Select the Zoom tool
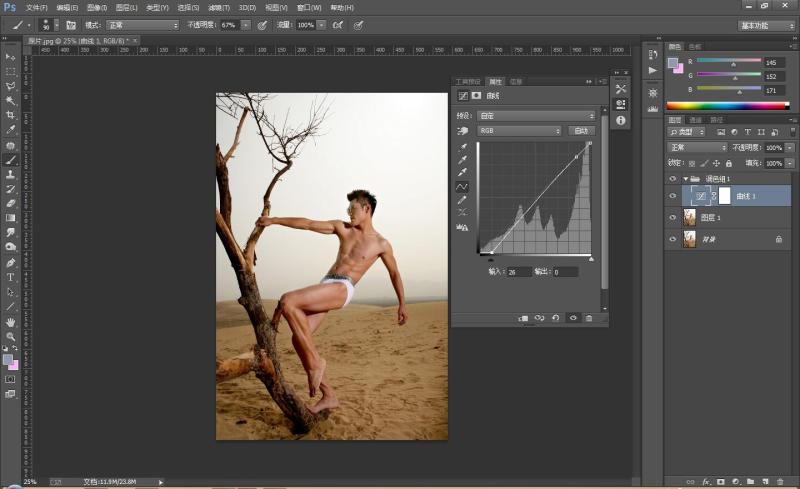This screenshot has width=800, height=489. click(x=10, y=337)
